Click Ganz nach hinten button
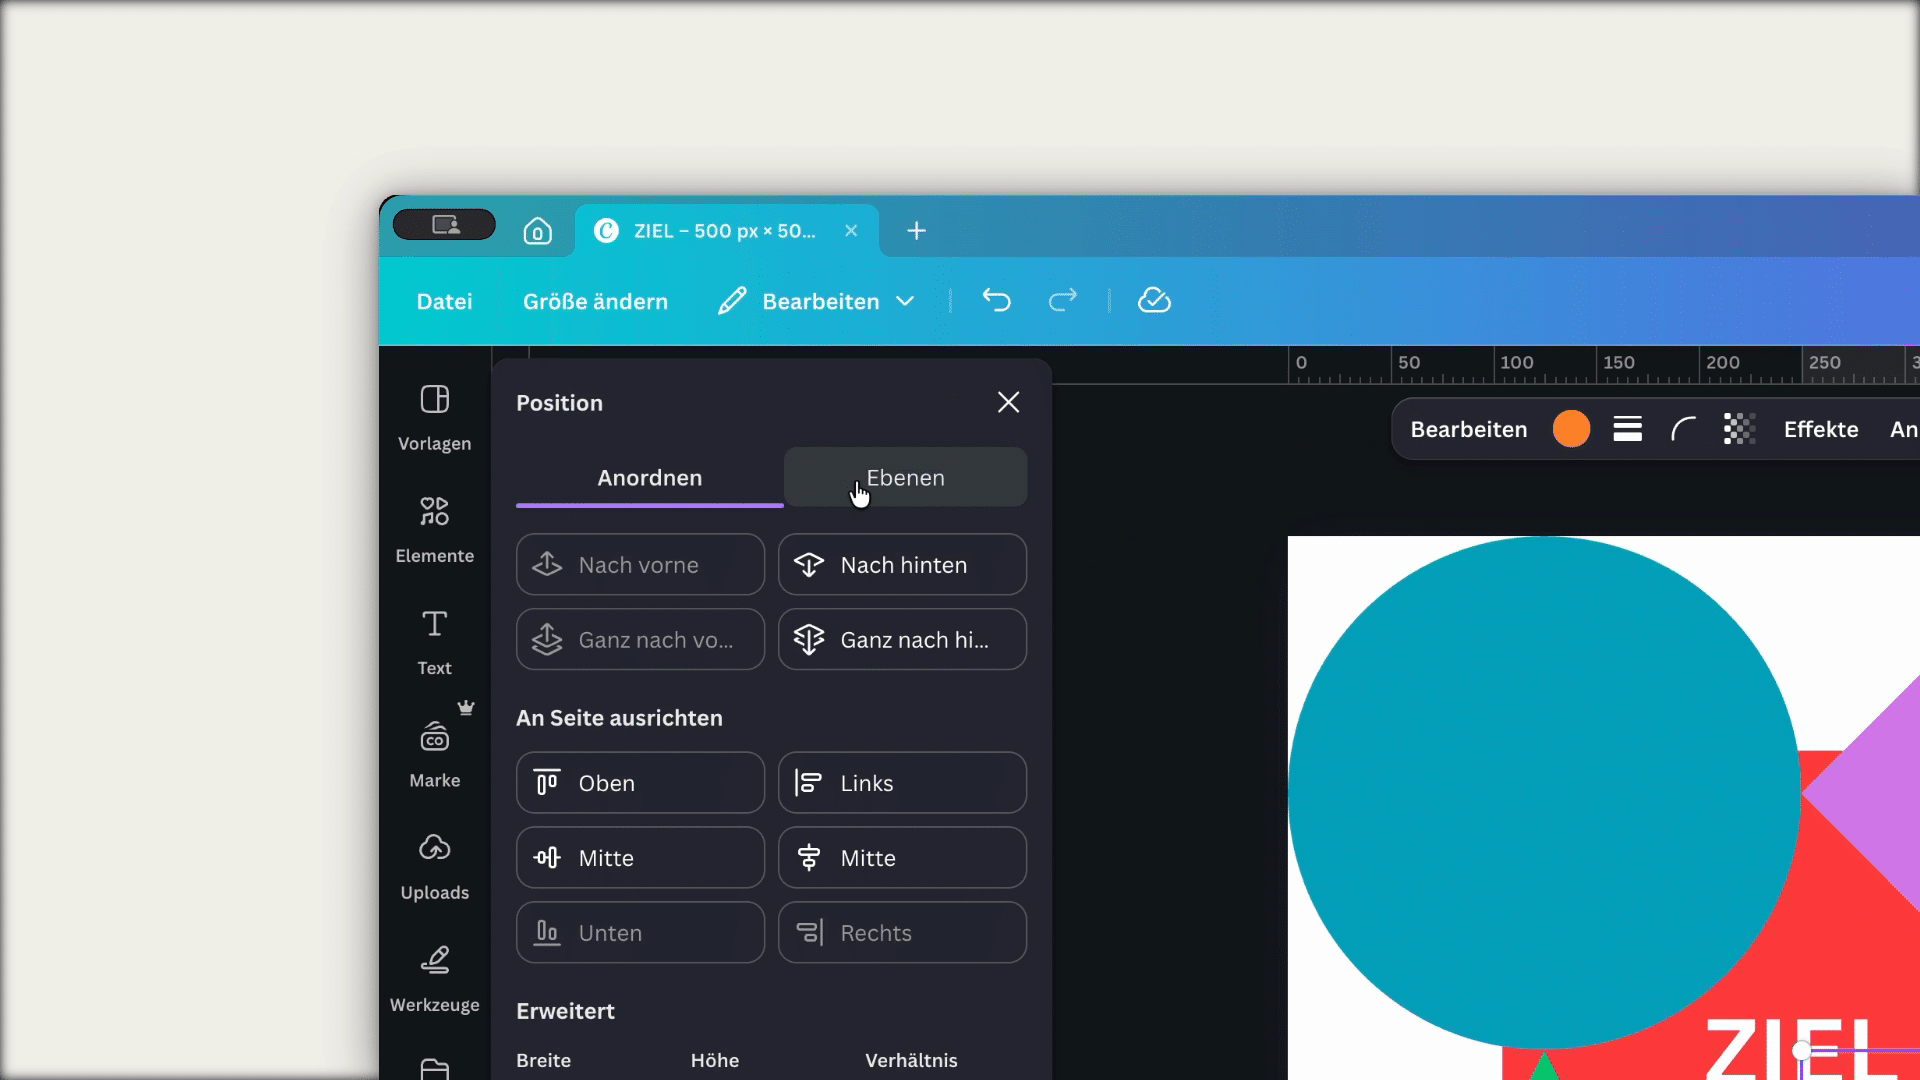 coord(902,640)
